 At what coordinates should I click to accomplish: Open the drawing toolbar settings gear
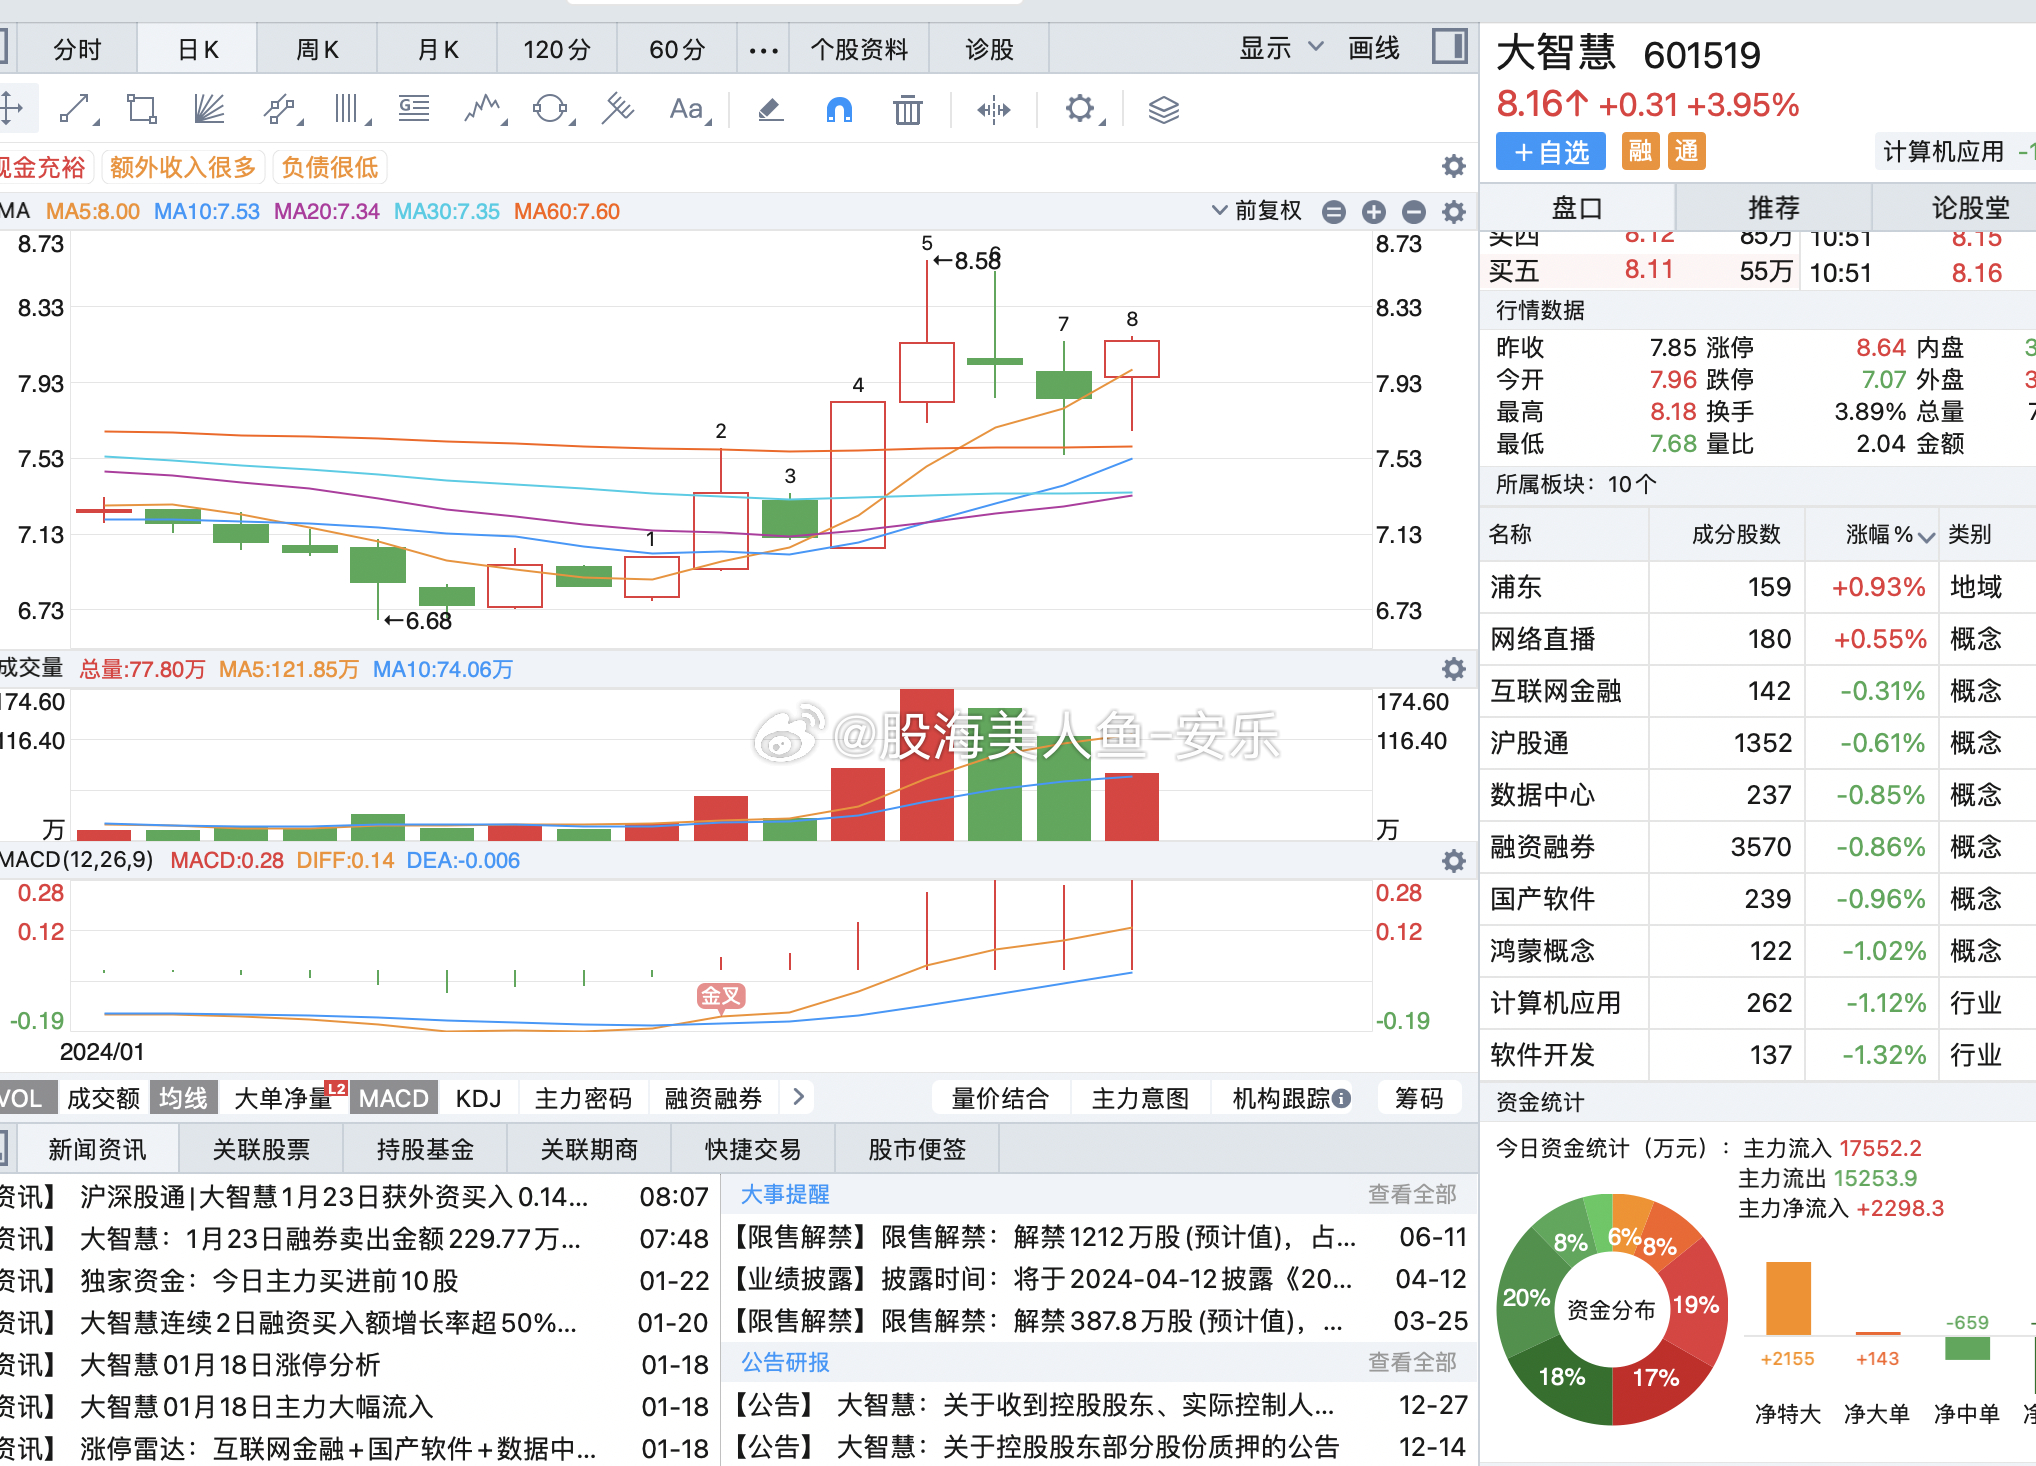[1082, 108]
